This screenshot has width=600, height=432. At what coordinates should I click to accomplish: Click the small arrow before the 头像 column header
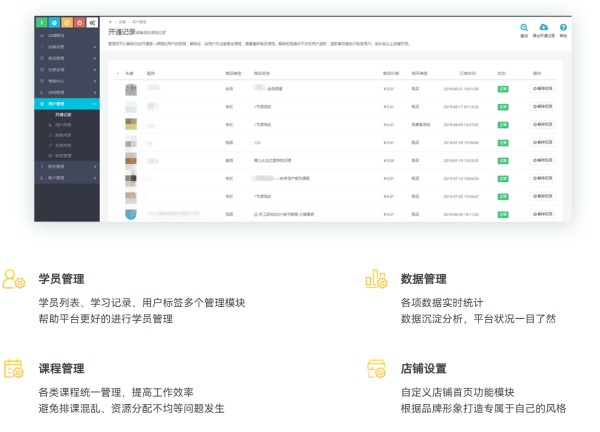[117, 73]
